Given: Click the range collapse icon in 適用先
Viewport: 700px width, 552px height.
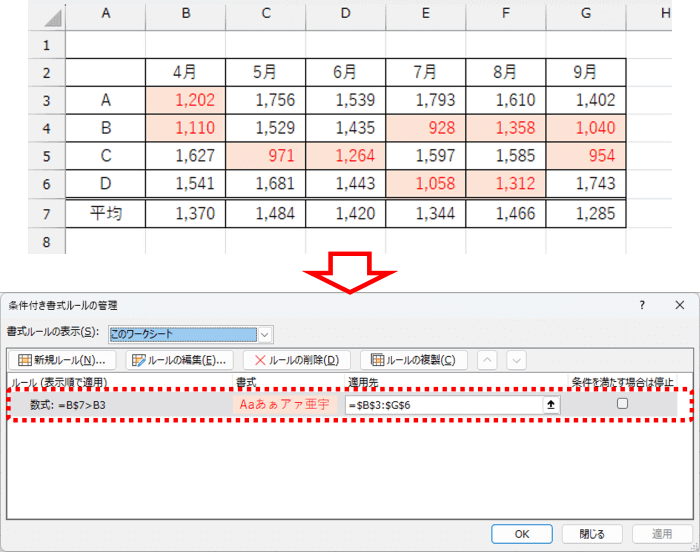Looking at the screenshot, I should pyautogui.click(x=549, y=404).
